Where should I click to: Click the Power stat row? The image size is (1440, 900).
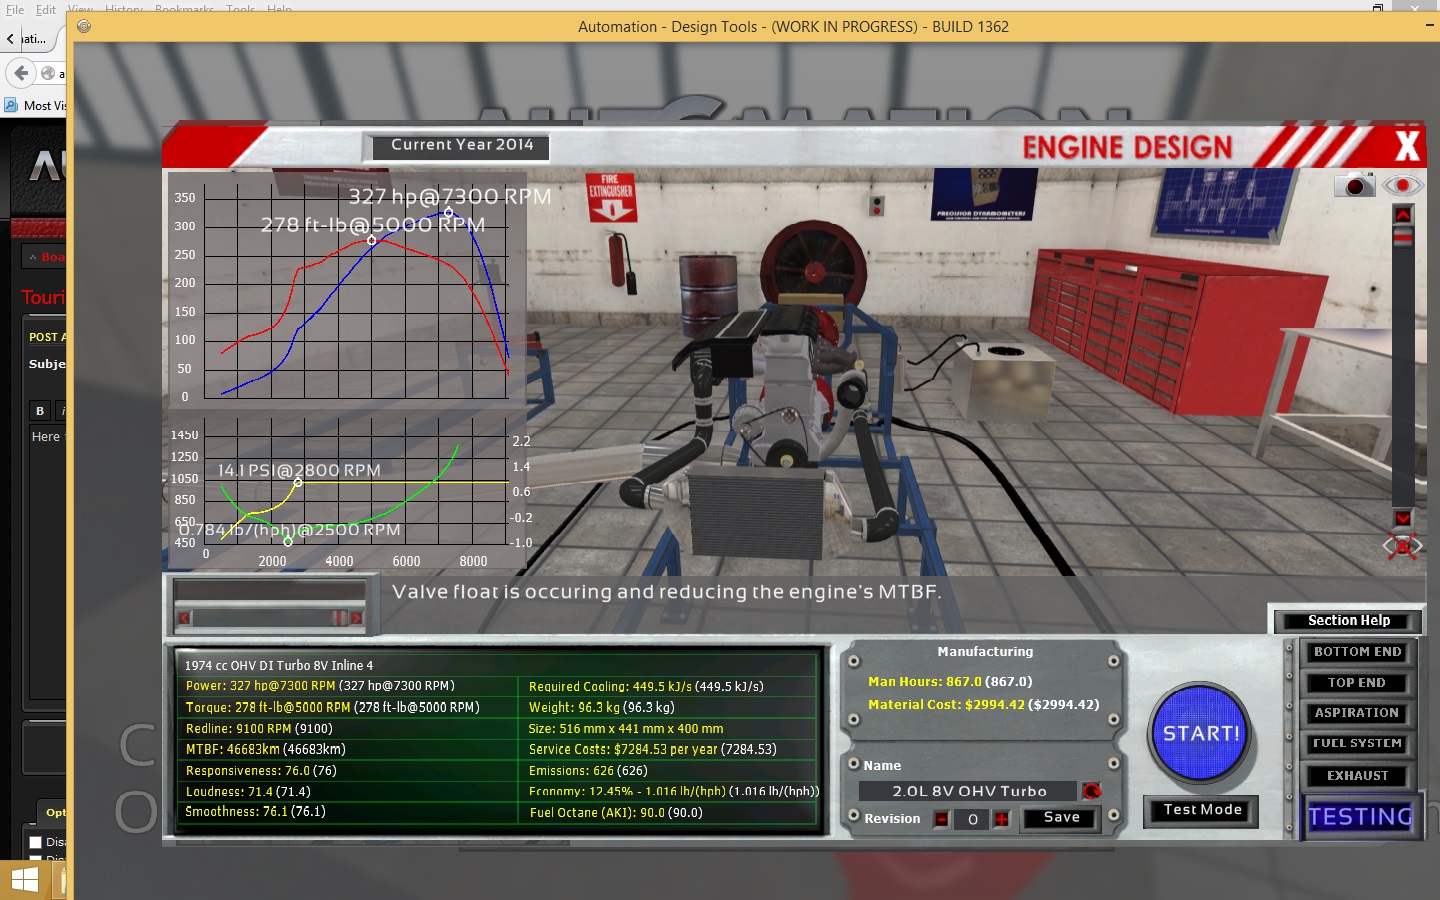[348, 686]
